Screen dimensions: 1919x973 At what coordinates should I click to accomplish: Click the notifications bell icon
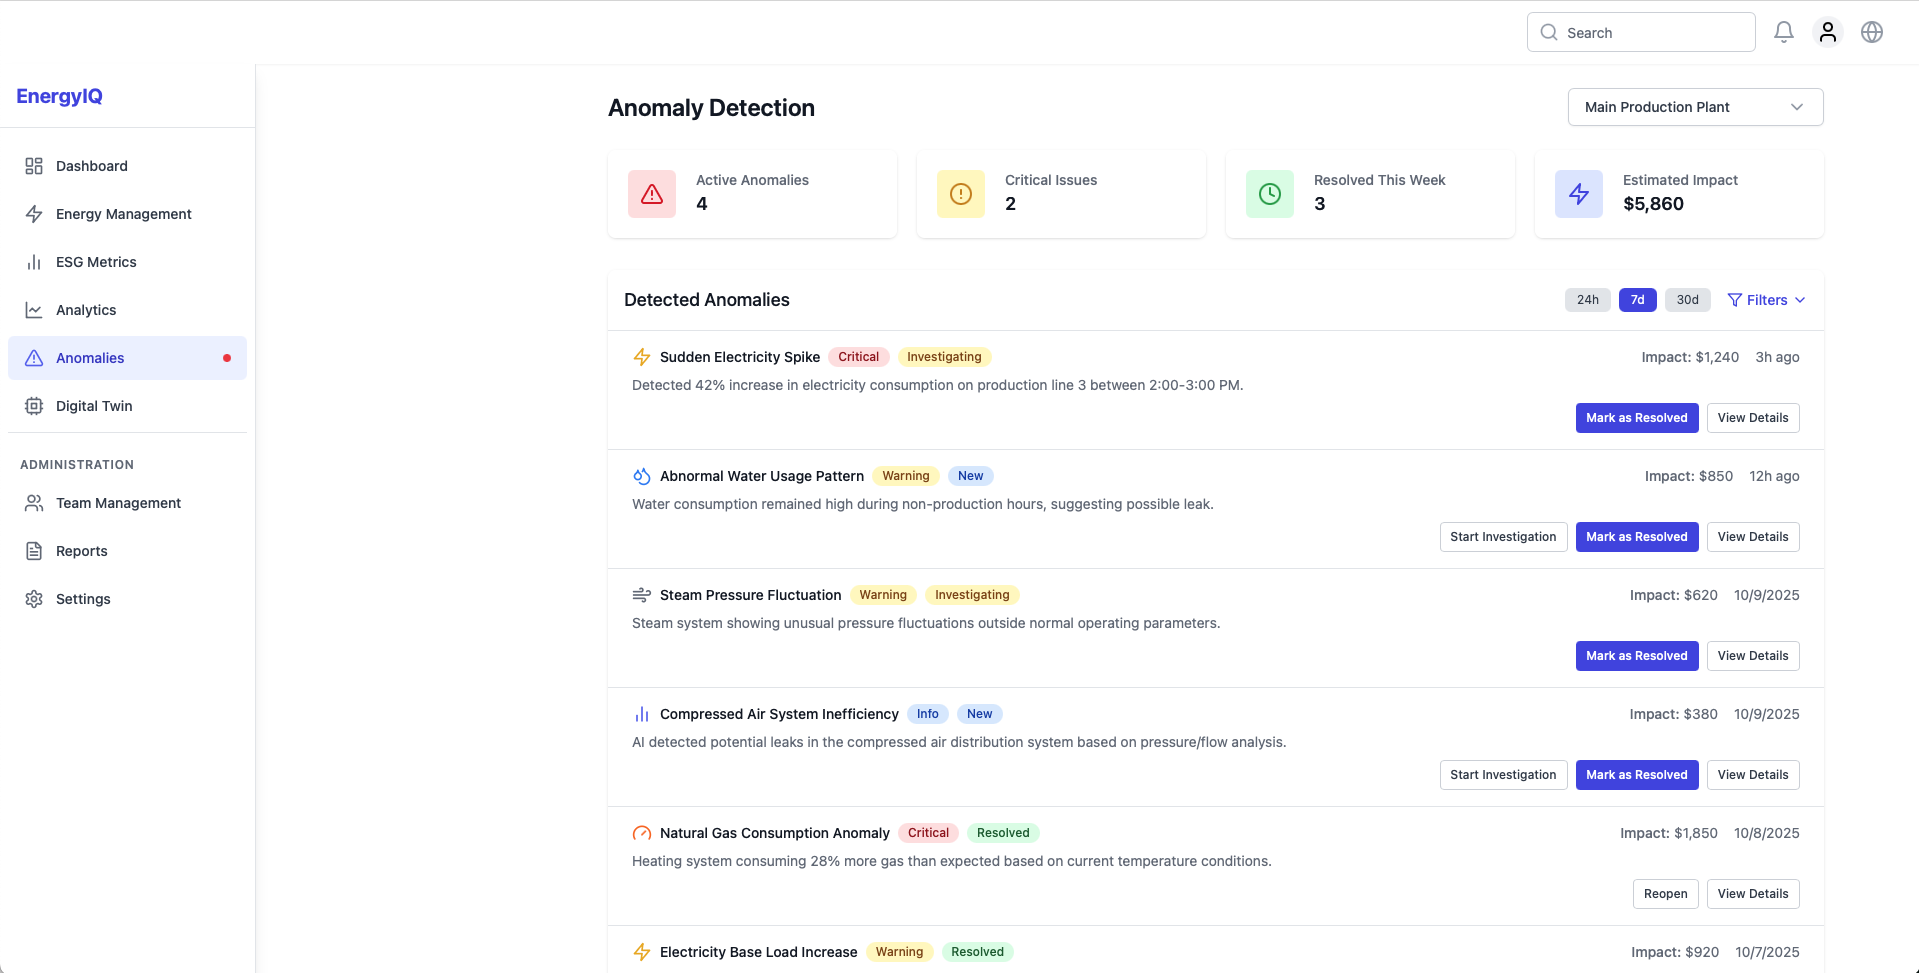click(x=1783, y=32)
